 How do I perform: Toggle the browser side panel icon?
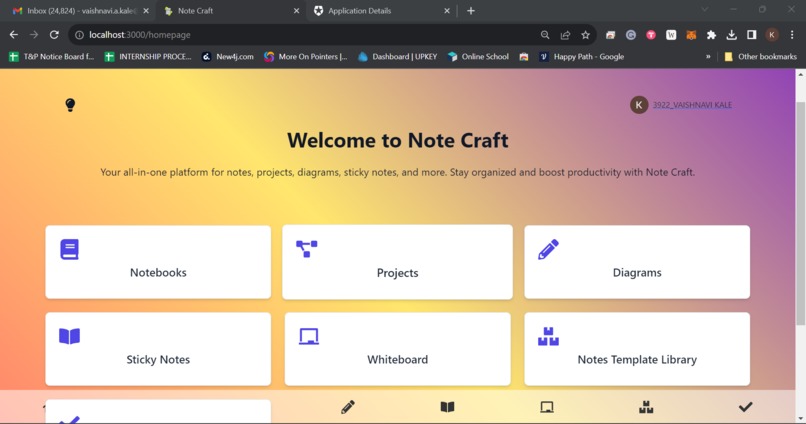[x=752, y=35]
